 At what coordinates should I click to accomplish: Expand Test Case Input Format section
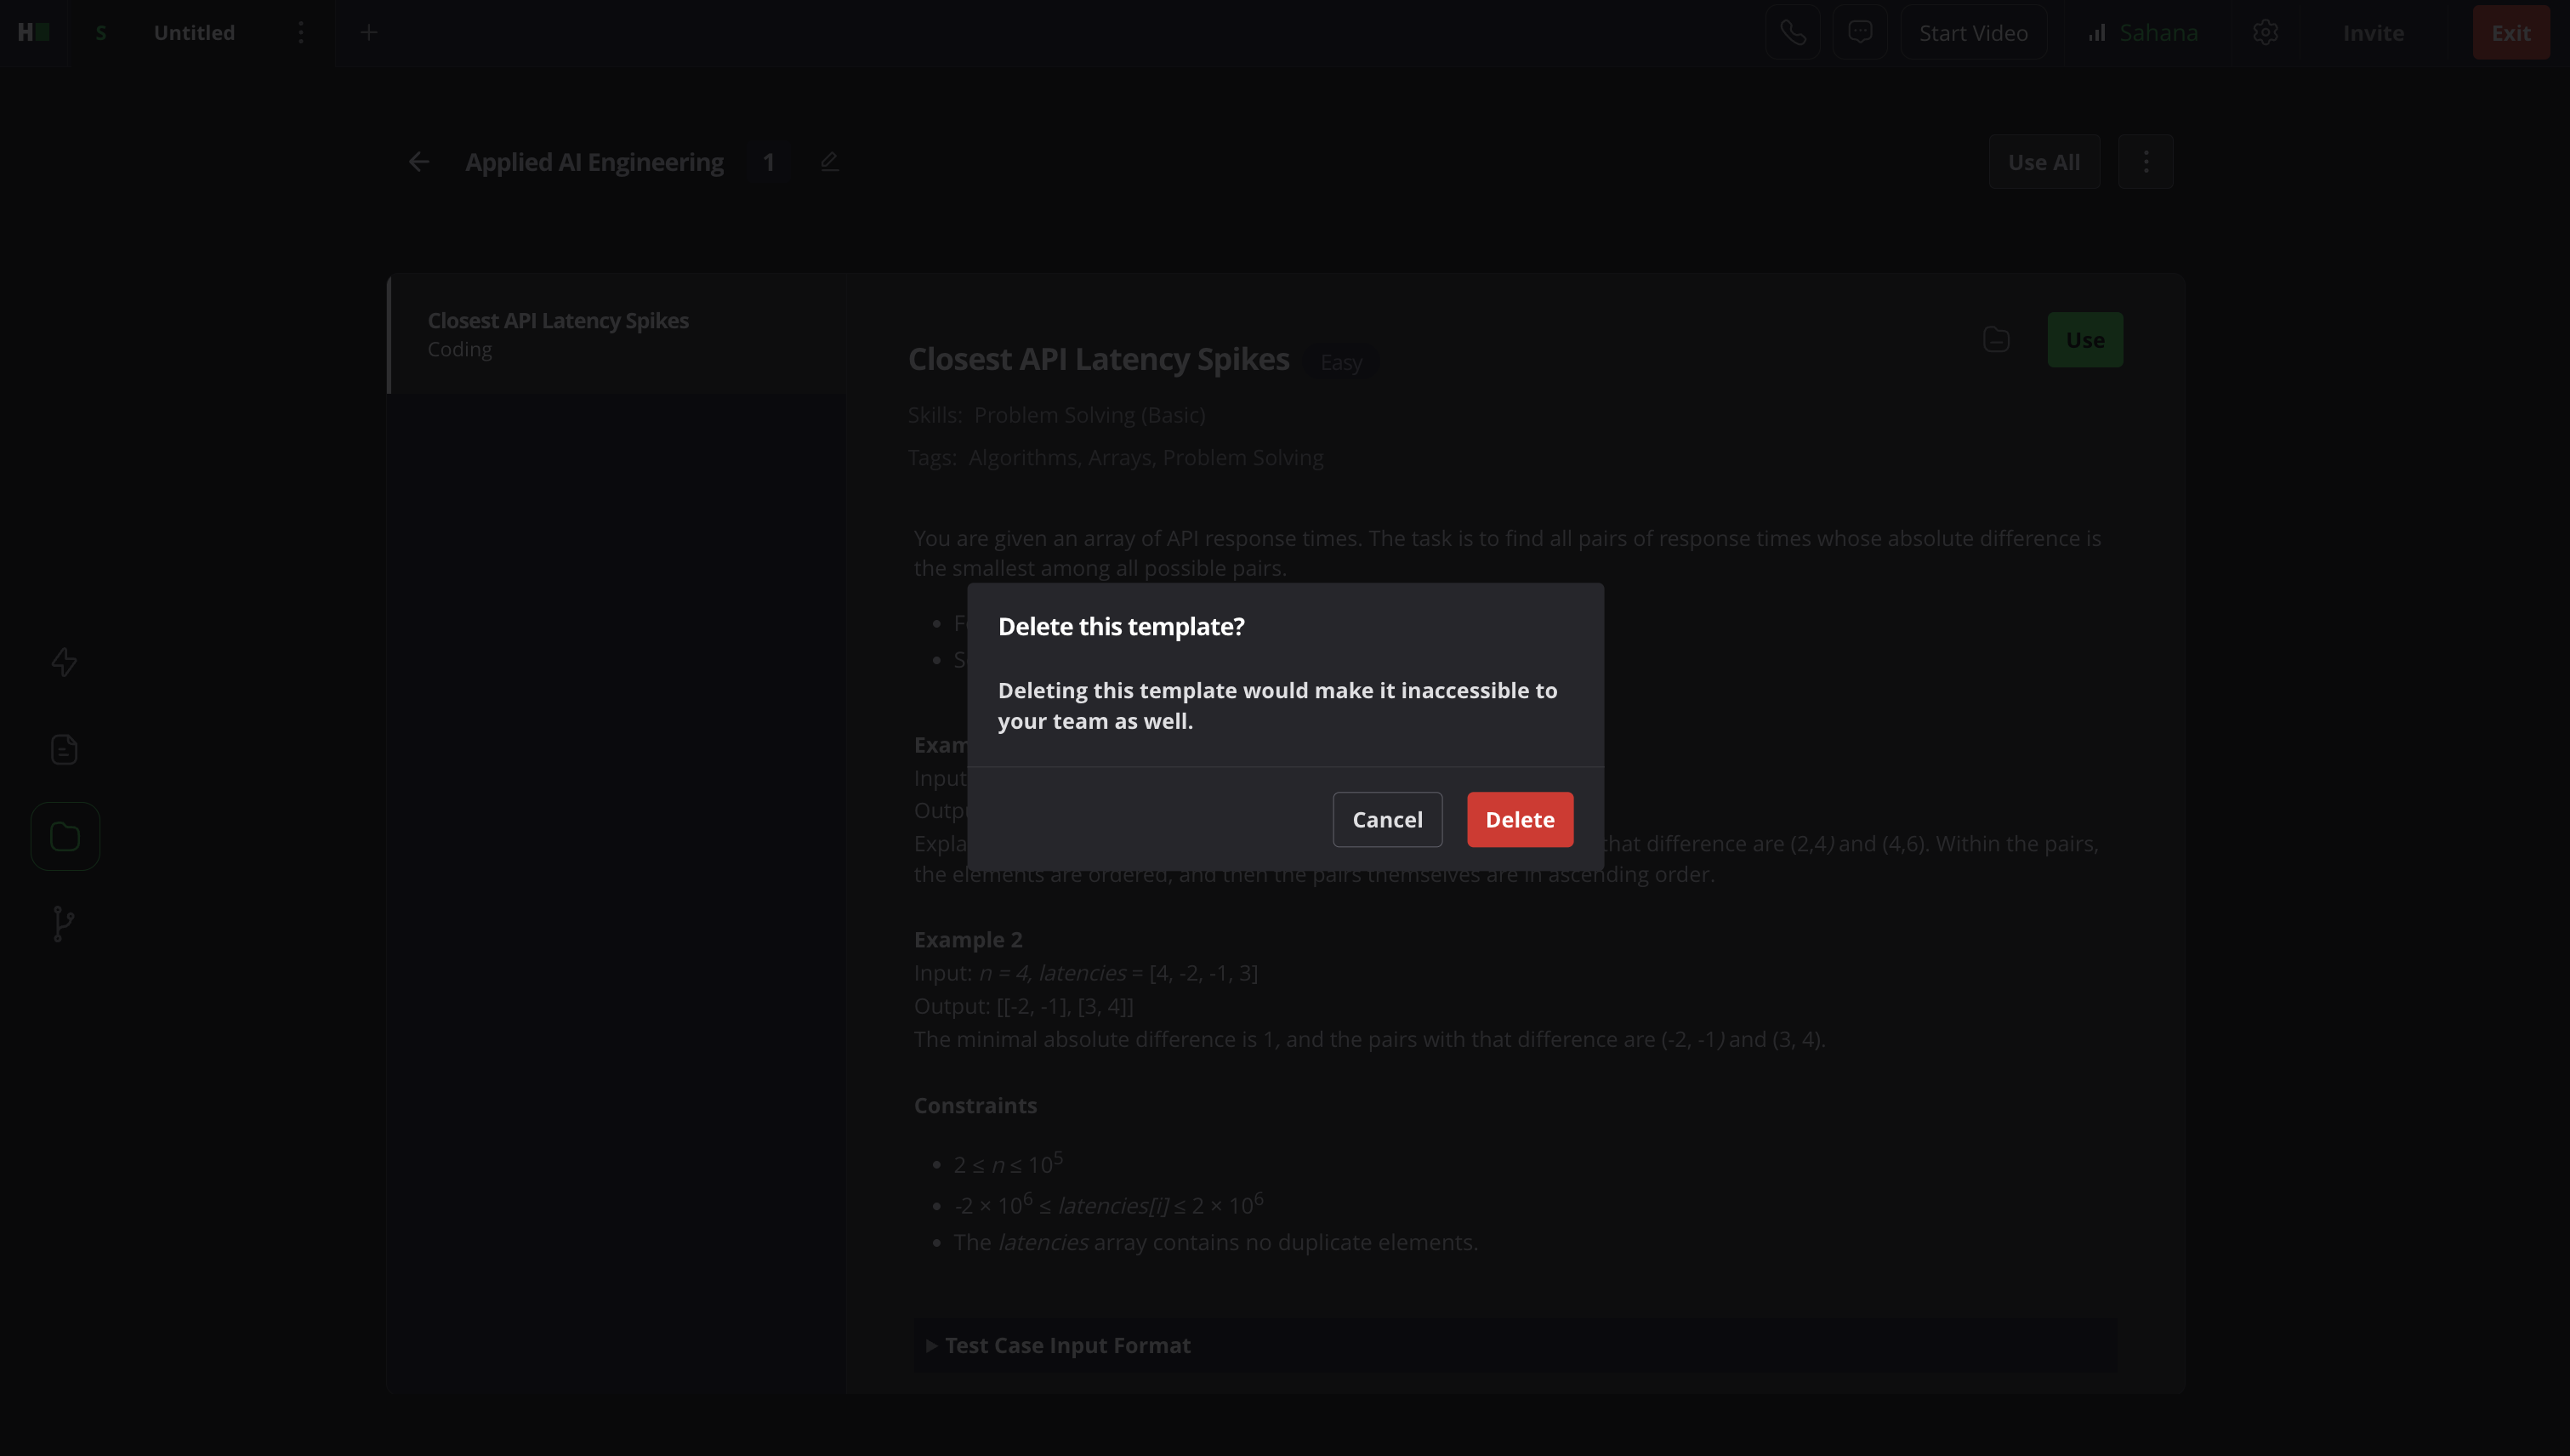coord(1066,1345)
